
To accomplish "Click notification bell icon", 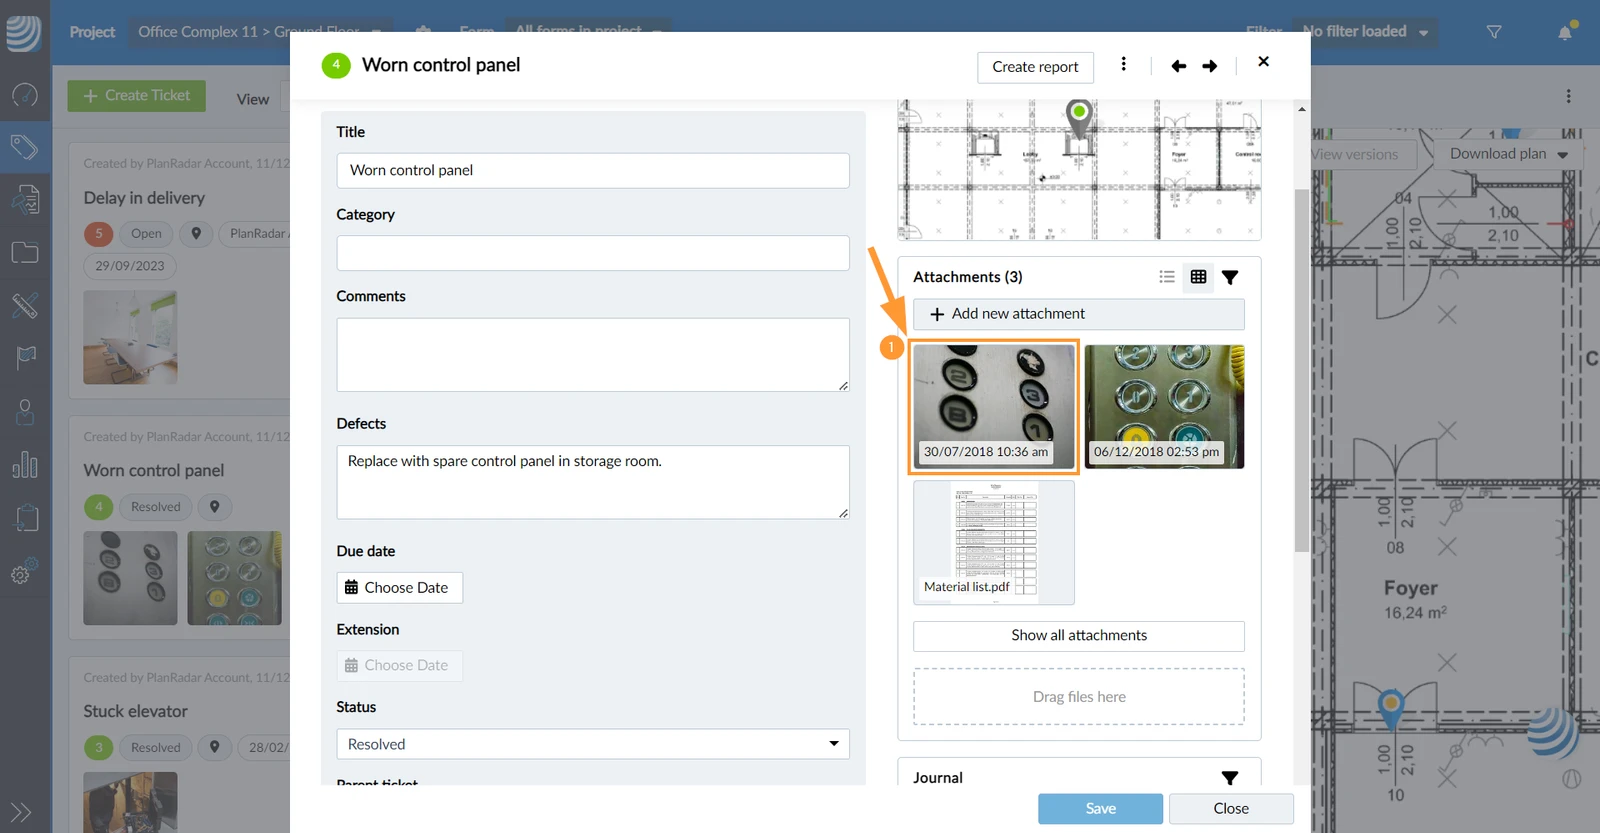I will (x=1565, y=32).
